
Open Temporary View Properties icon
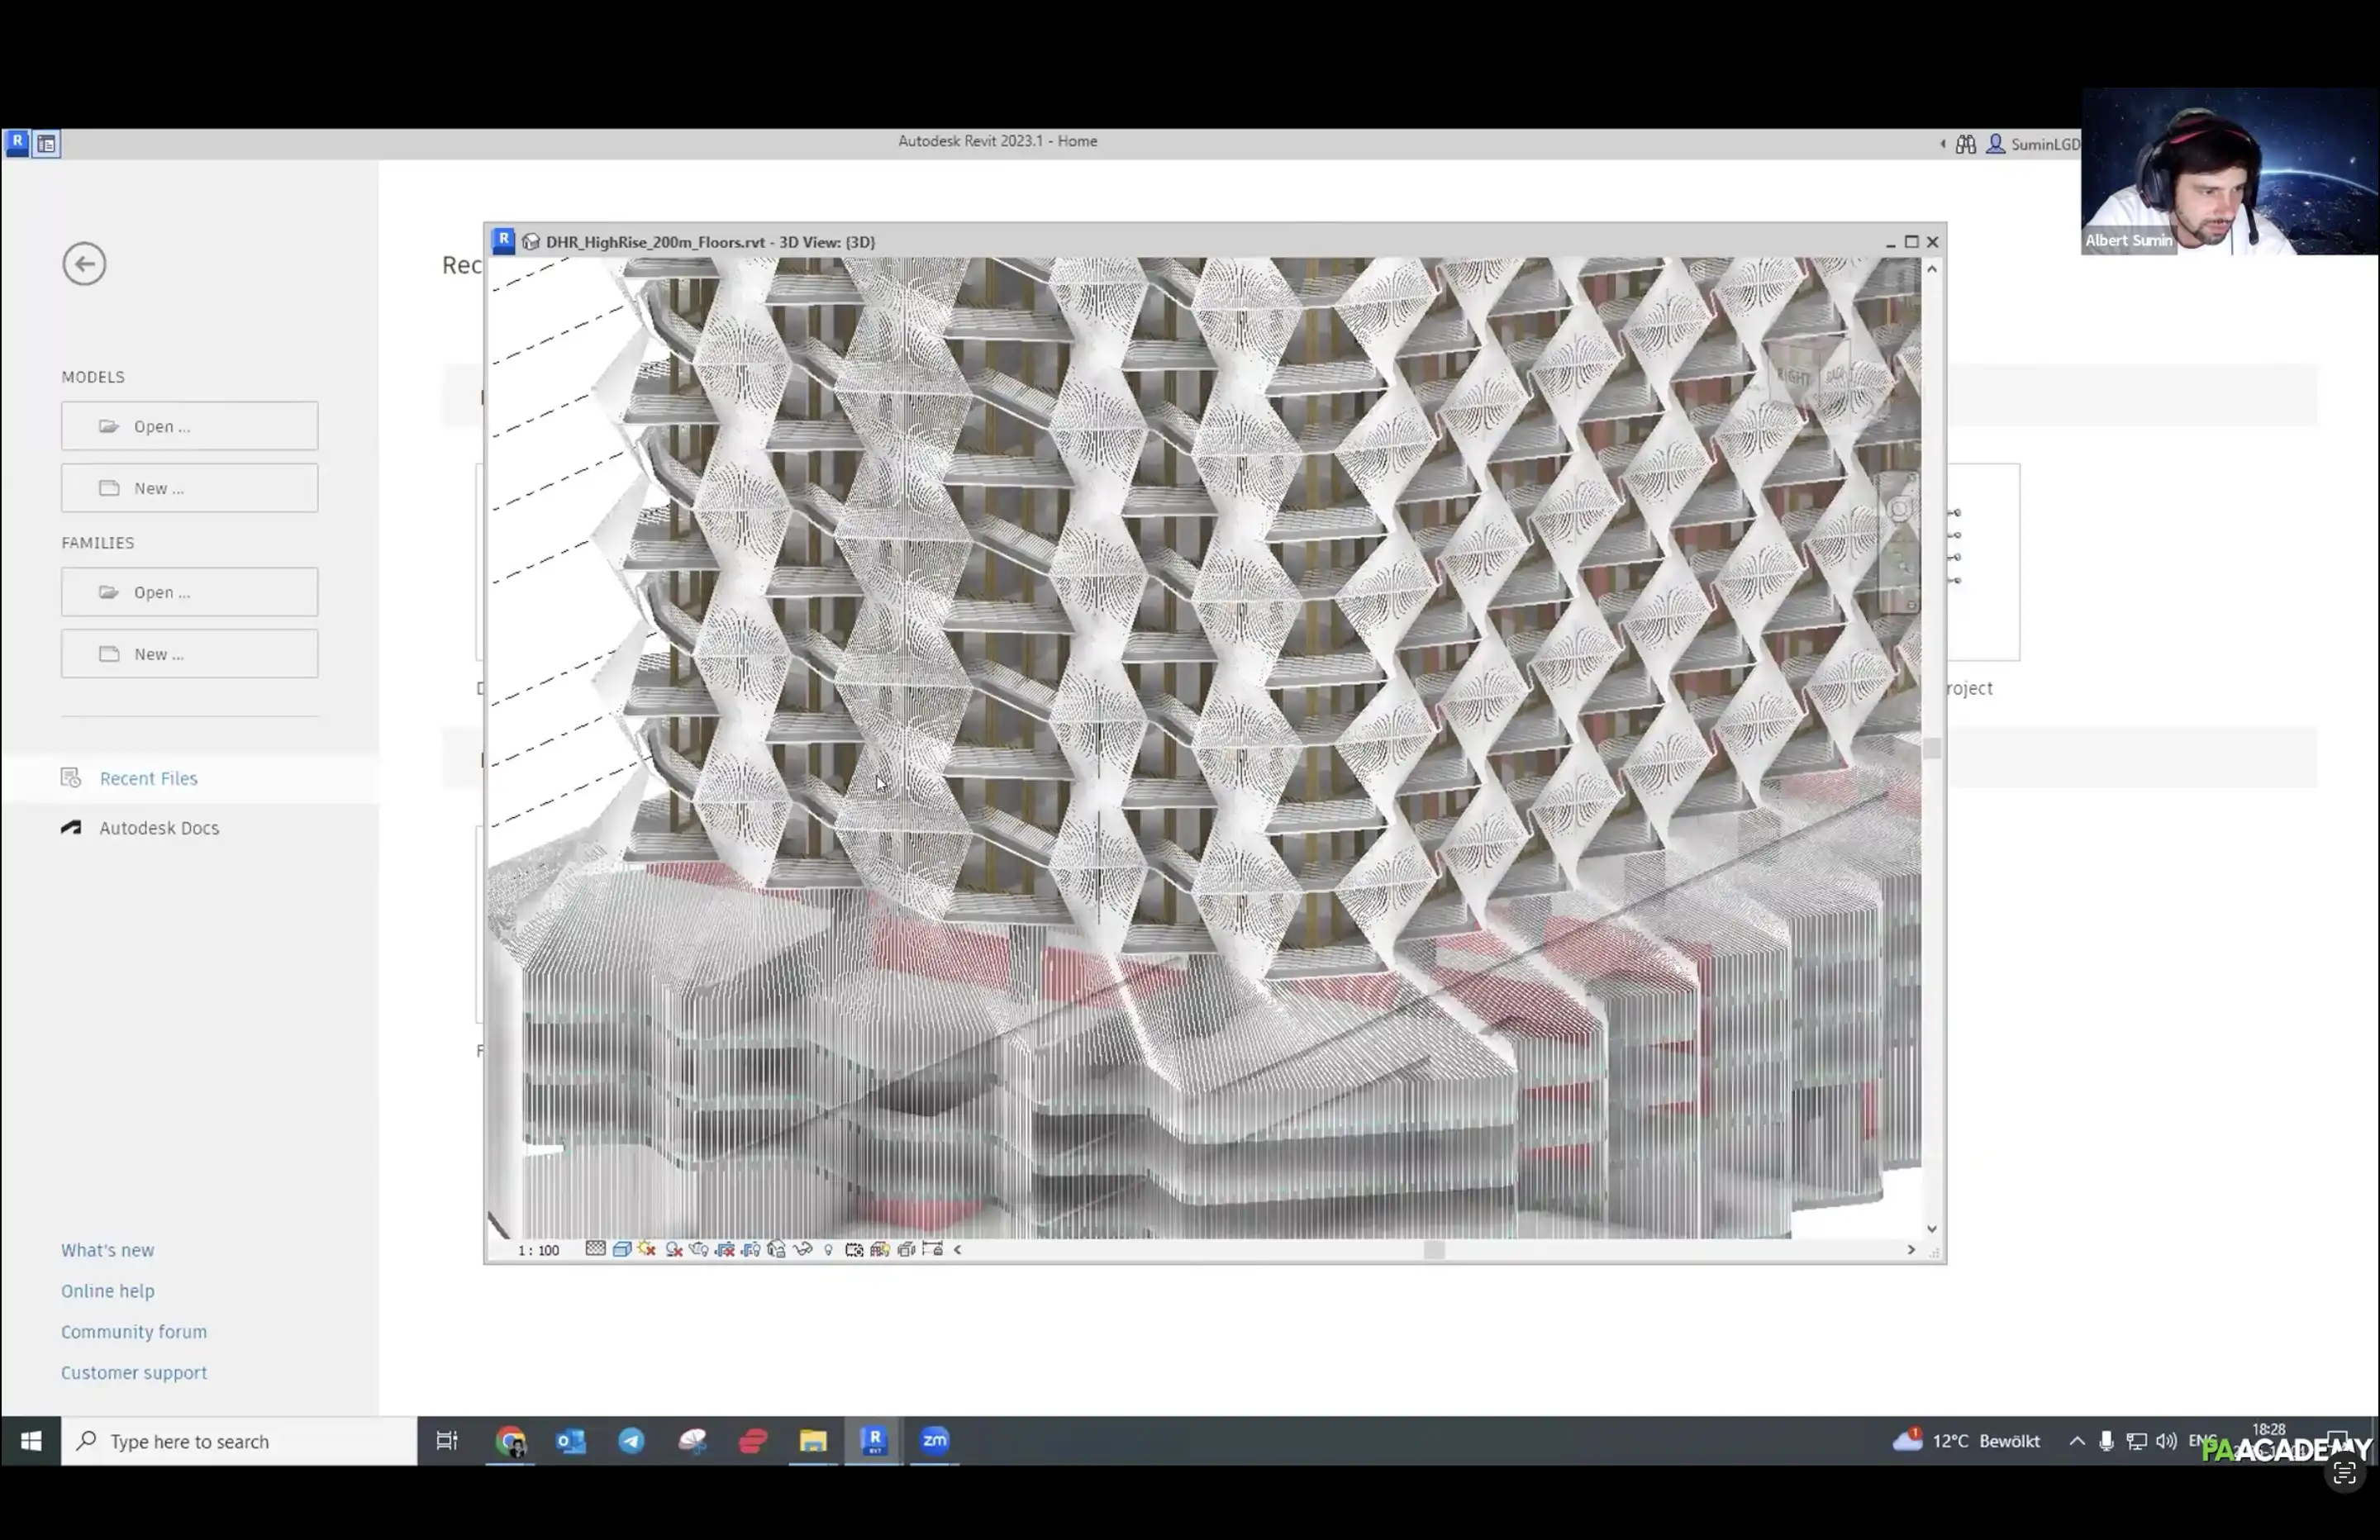click(854, 1249)
